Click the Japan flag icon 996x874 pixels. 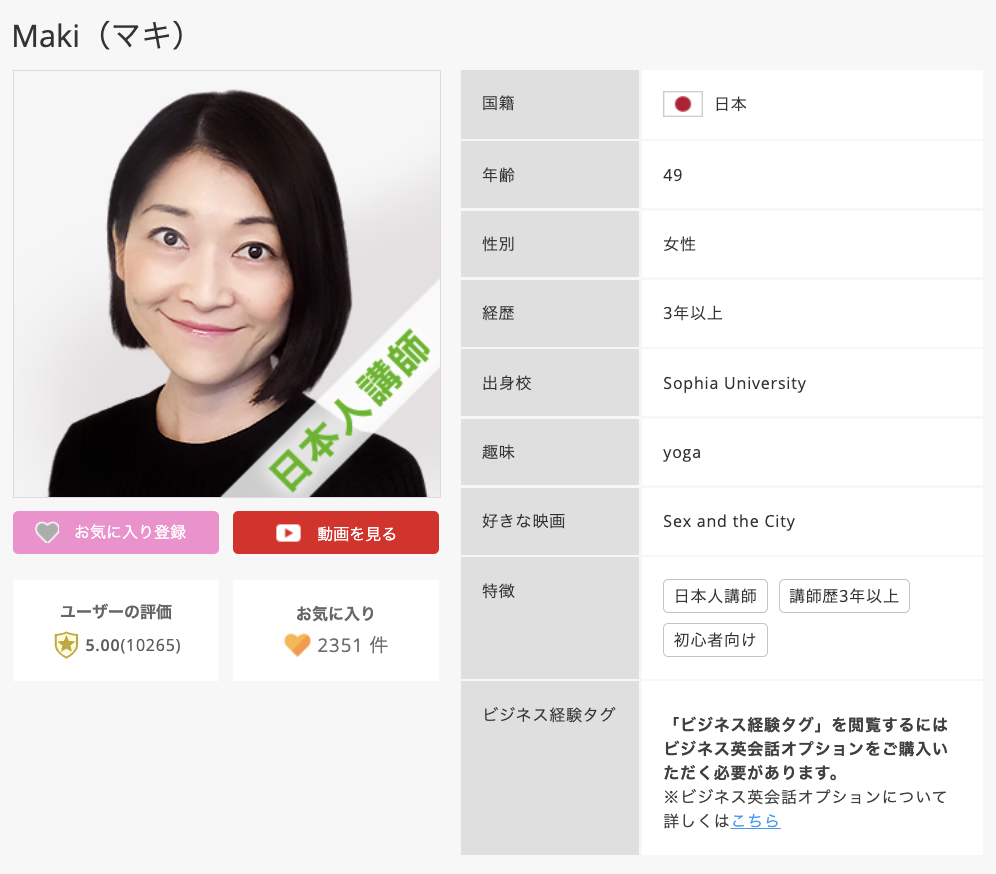(683, 104)
